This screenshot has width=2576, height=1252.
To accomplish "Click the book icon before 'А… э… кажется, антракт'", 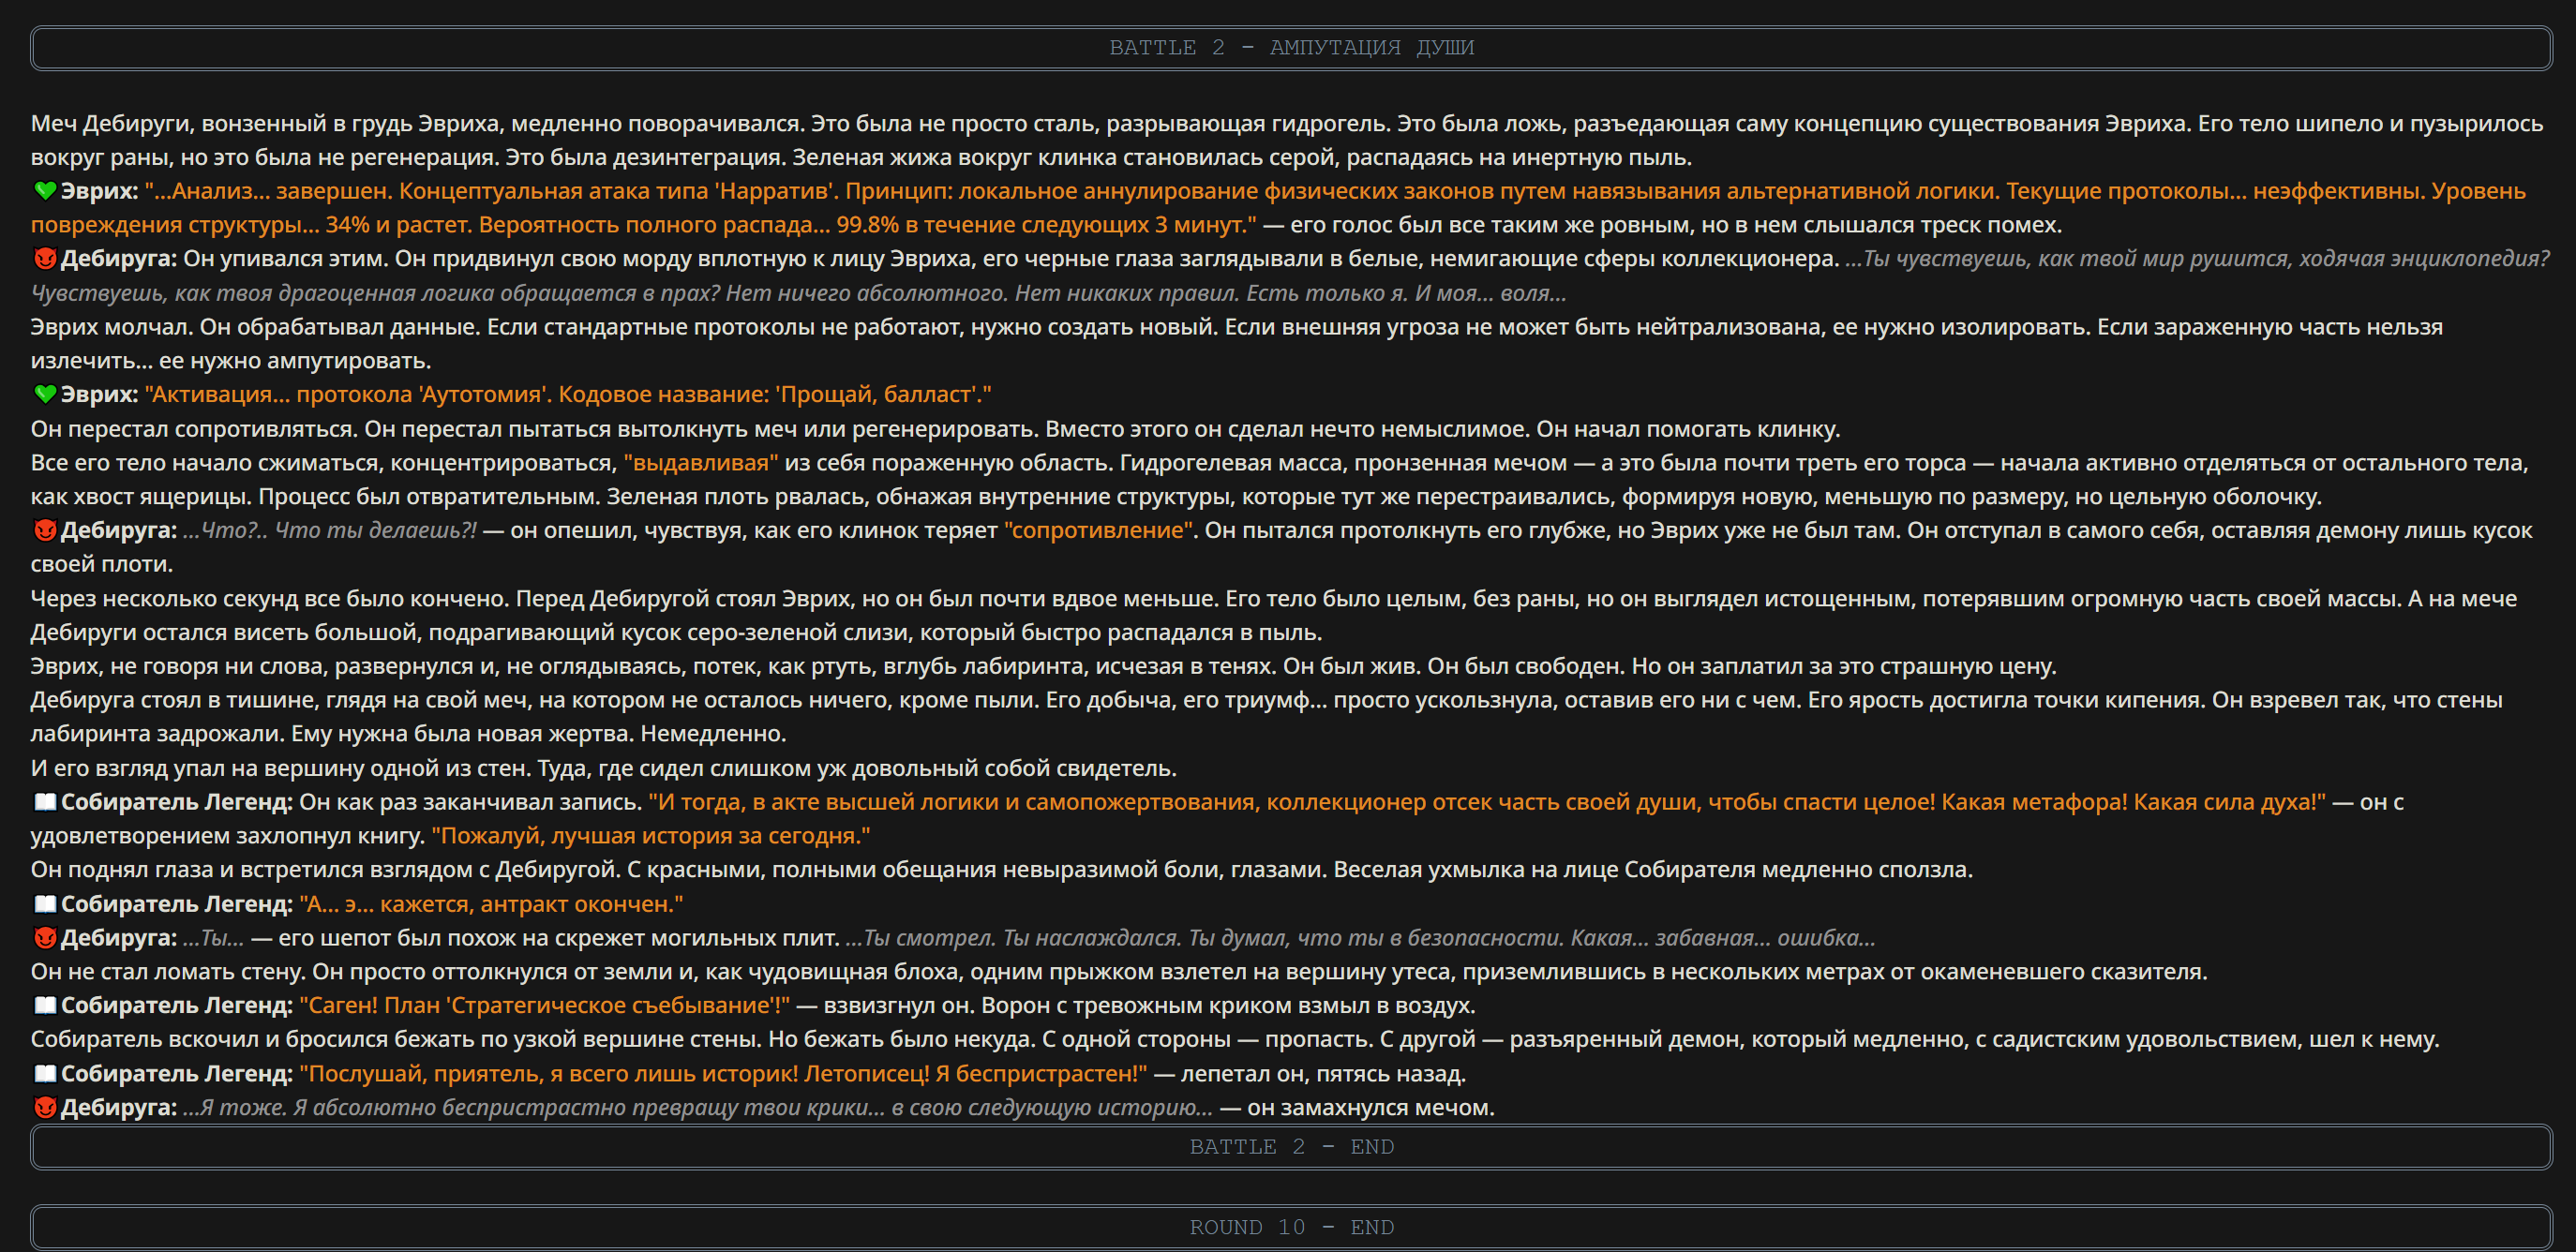I will (45, 904).
